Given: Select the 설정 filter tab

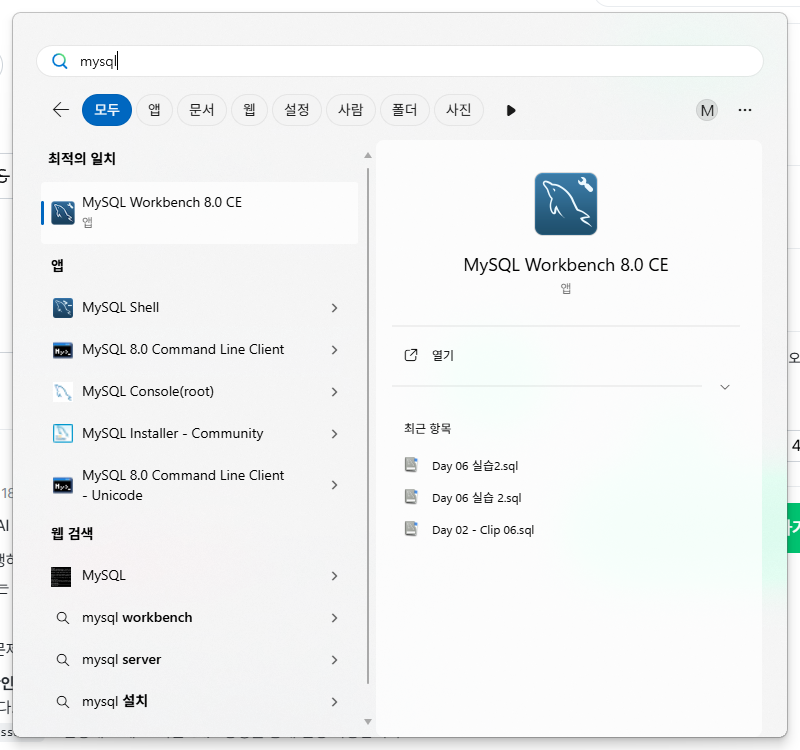Looking at the screenshot, I should [x=296, y=110].
